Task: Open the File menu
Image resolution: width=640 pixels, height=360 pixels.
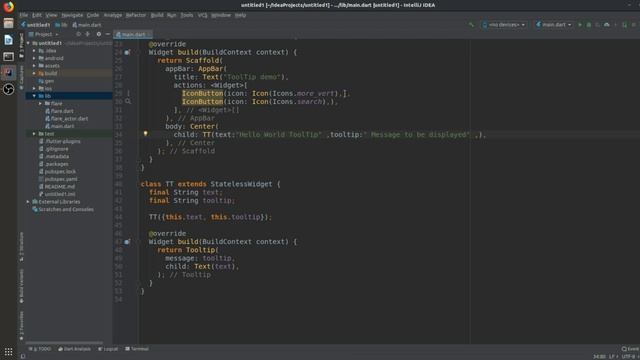Action: click(x=24, y=15)
